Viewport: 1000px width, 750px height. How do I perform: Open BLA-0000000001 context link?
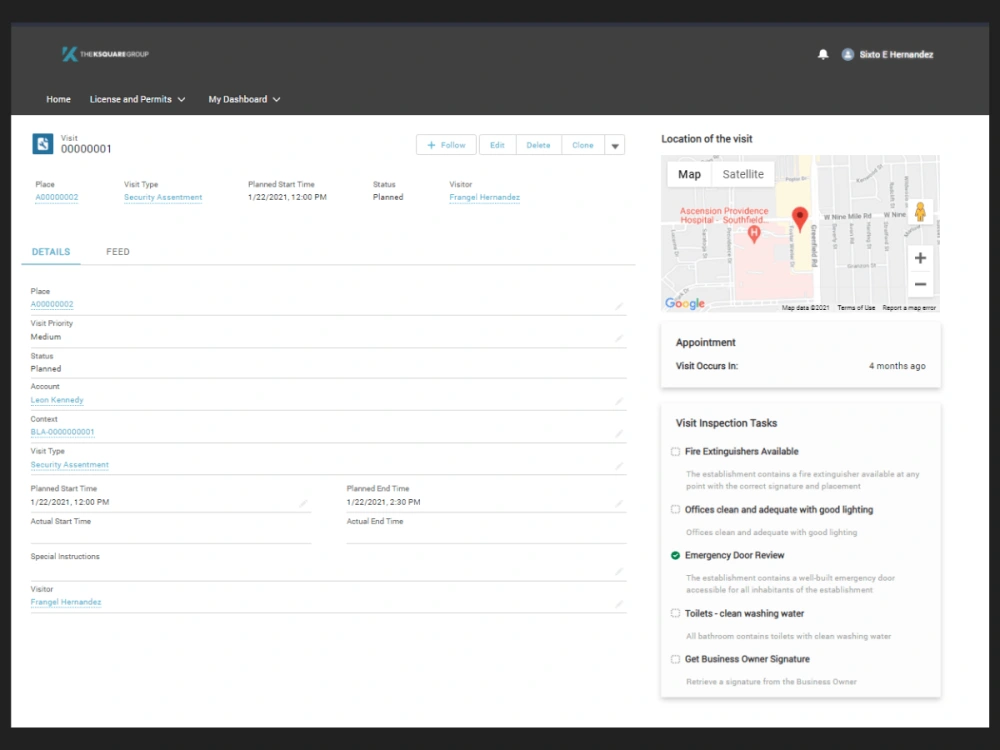coord(62,432)
